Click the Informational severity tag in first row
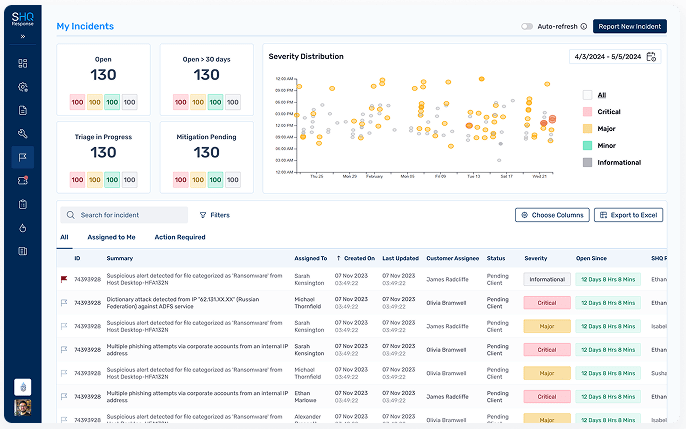Screen dimensions: 686x429 click(547, 279)
